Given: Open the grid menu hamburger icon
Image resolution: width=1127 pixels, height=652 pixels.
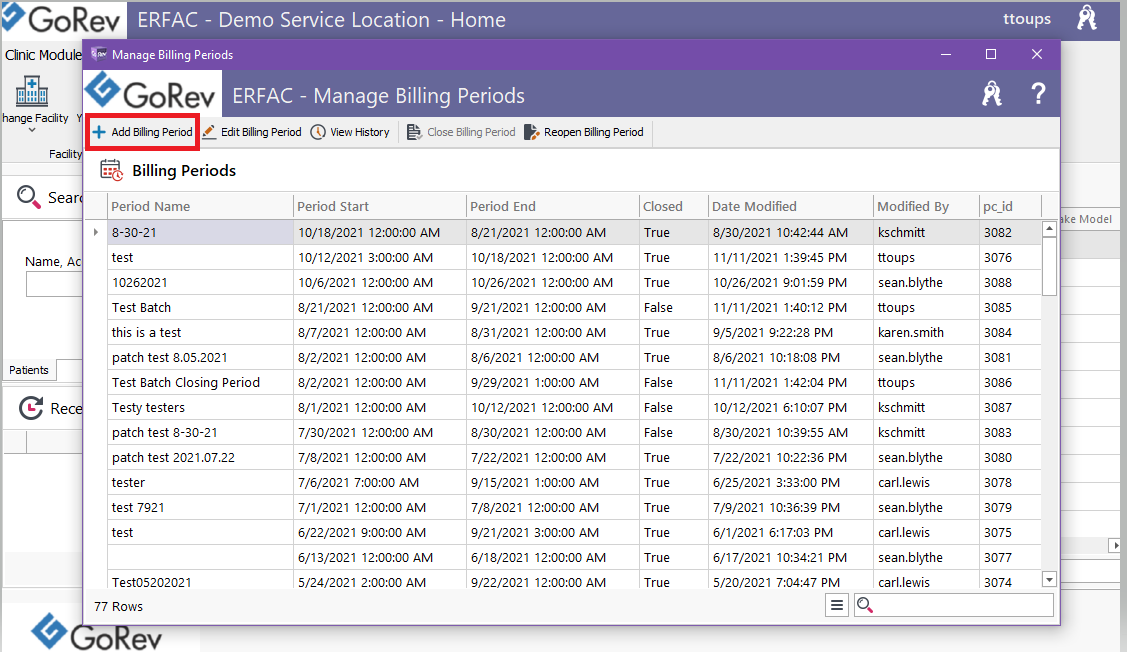Looking at the screenshot, I should click(837, 605).
